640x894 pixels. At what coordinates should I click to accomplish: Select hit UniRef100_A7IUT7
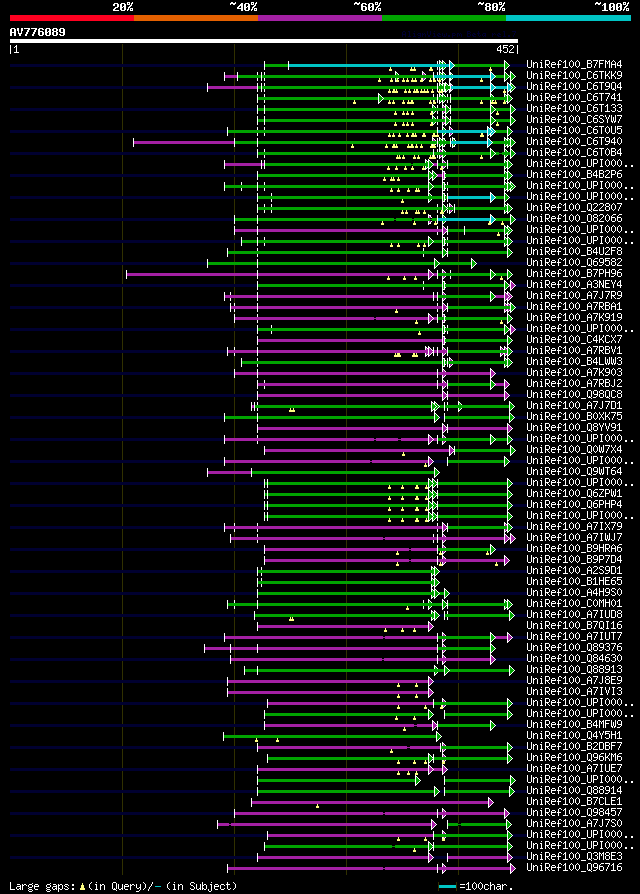574,637
